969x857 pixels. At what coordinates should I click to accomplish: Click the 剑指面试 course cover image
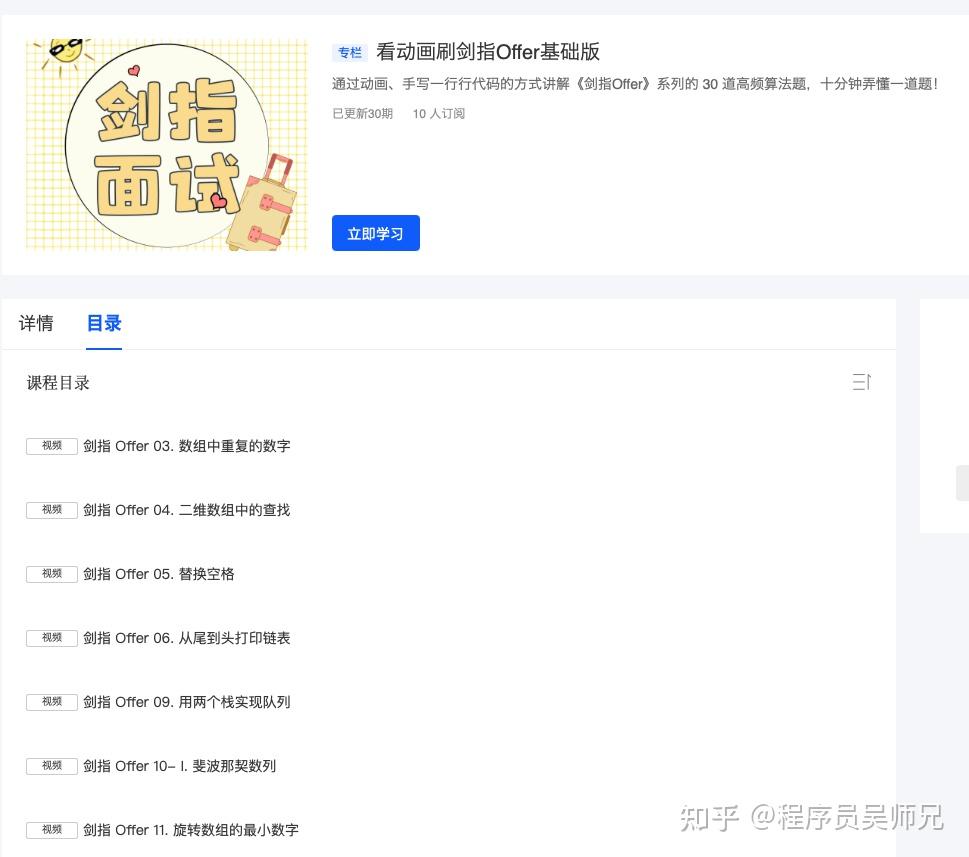[x=166, y=145]
